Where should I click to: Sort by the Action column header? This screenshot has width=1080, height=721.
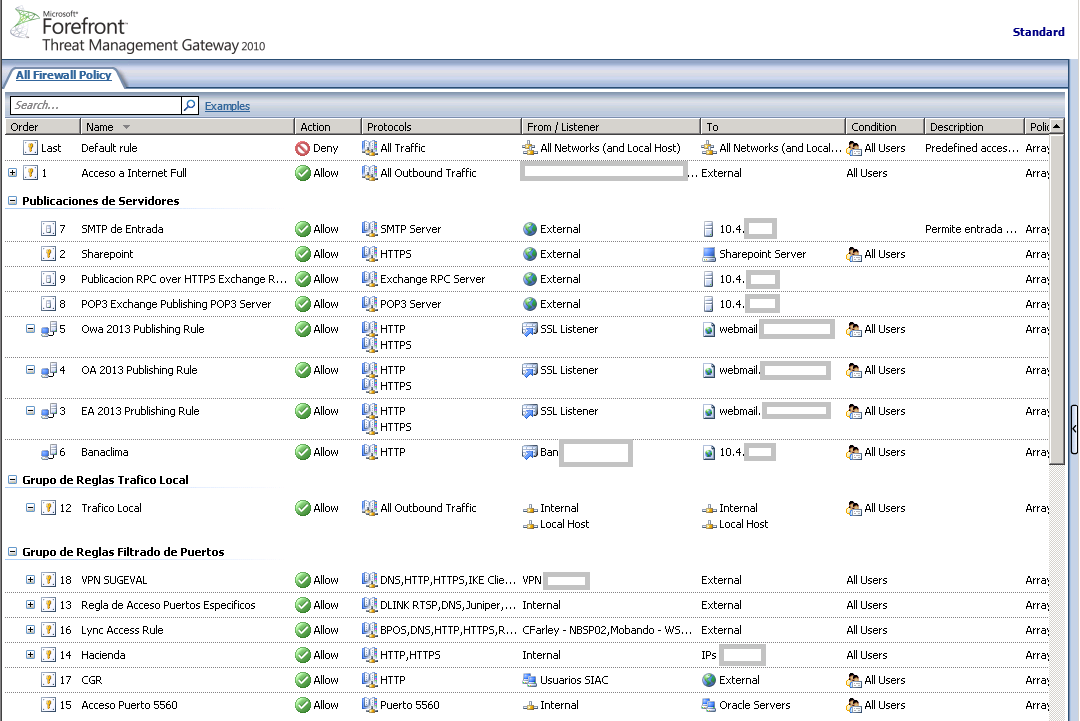327,127
